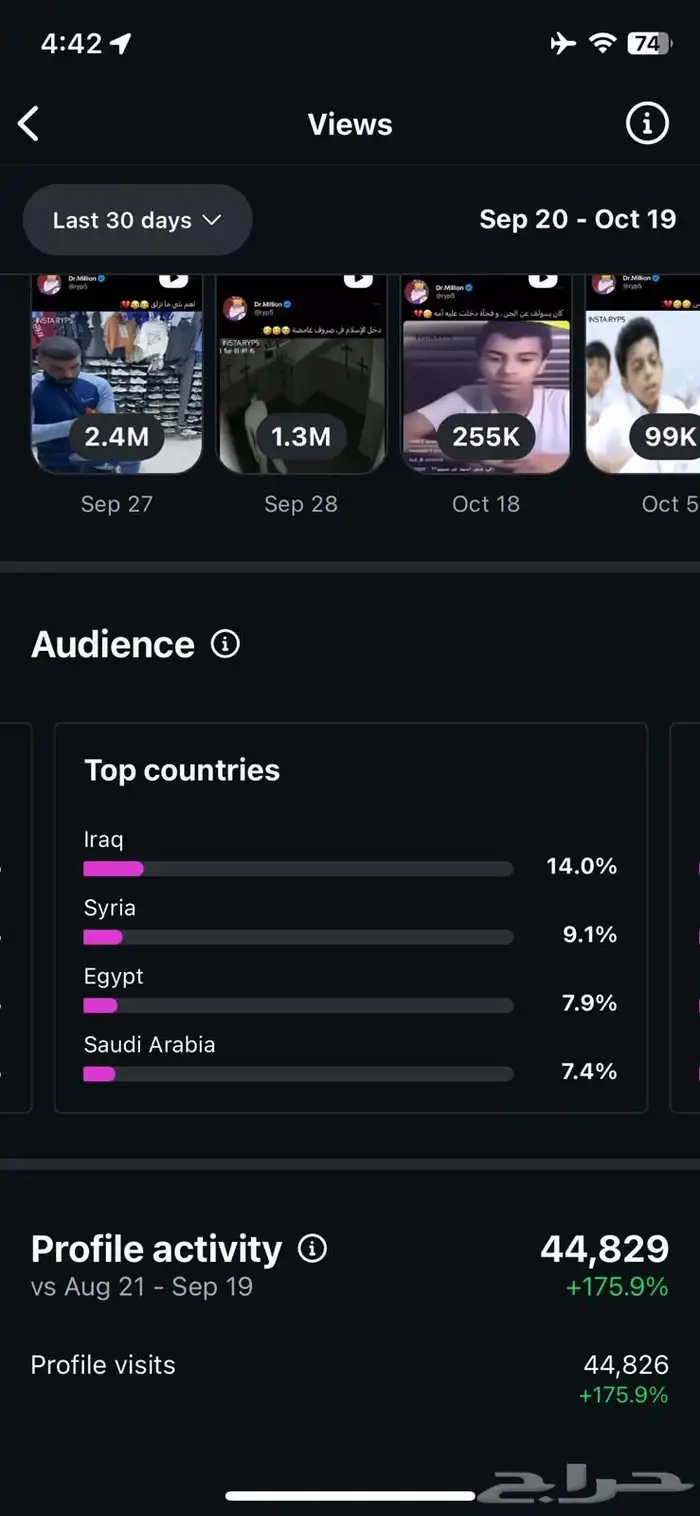
Task: Tap the Iraq percentage bar
Action: [x=298, y=869]
